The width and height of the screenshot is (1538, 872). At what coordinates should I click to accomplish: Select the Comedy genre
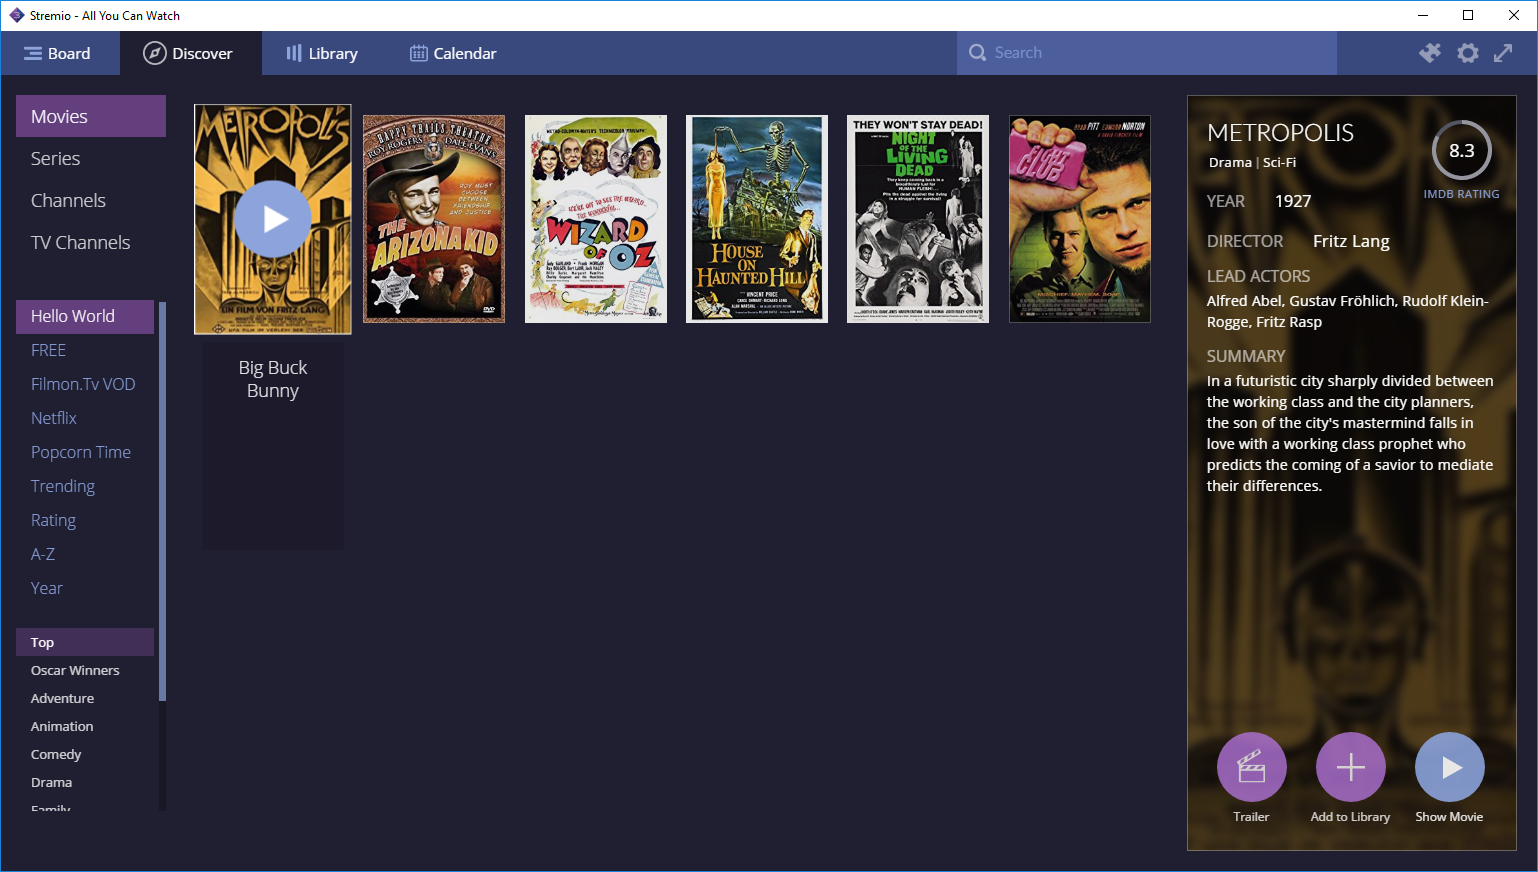click(x=85, y=754)
